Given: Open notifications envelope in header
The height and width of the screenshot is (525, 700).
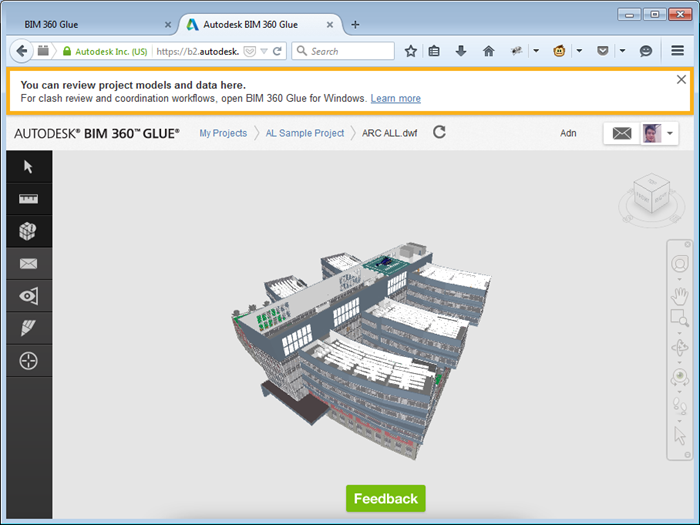Looking at the screenshot, I should (621, 133).
